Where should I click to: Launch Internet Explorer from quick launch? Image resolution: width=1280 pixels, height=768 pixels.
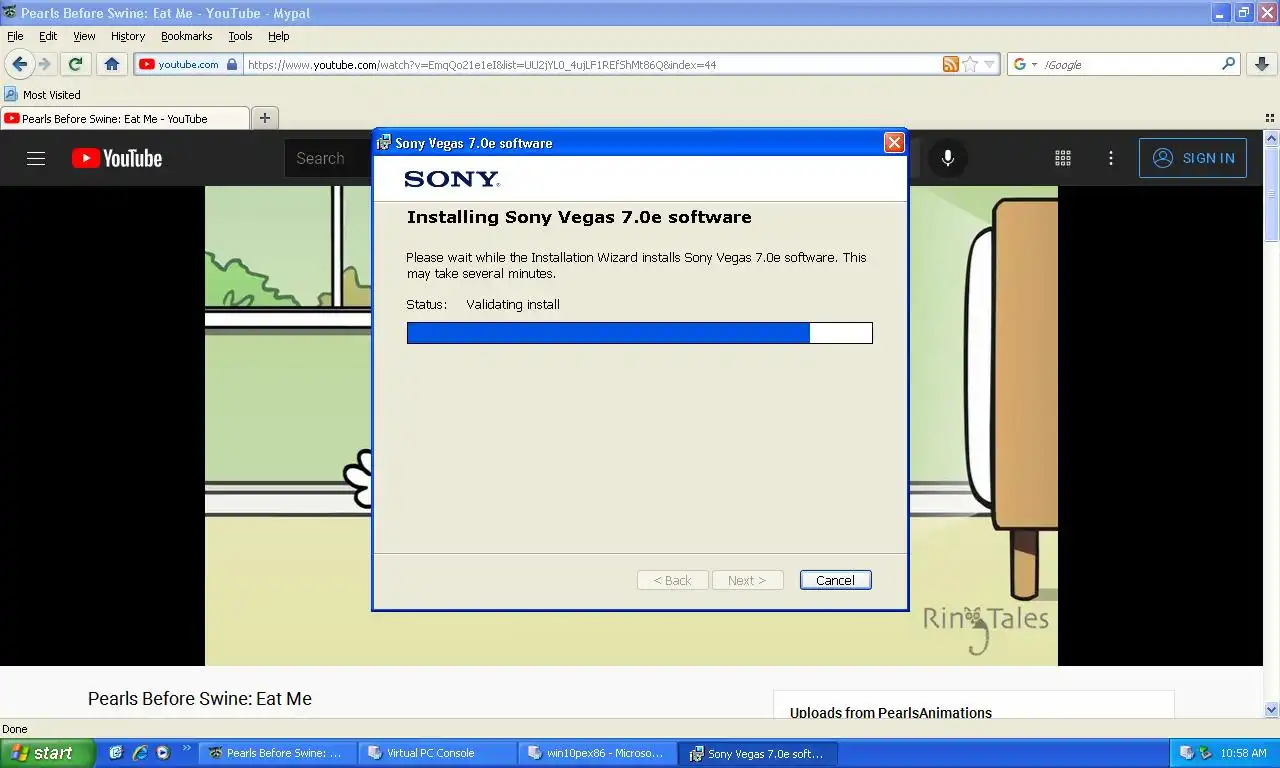coord(140,753)
